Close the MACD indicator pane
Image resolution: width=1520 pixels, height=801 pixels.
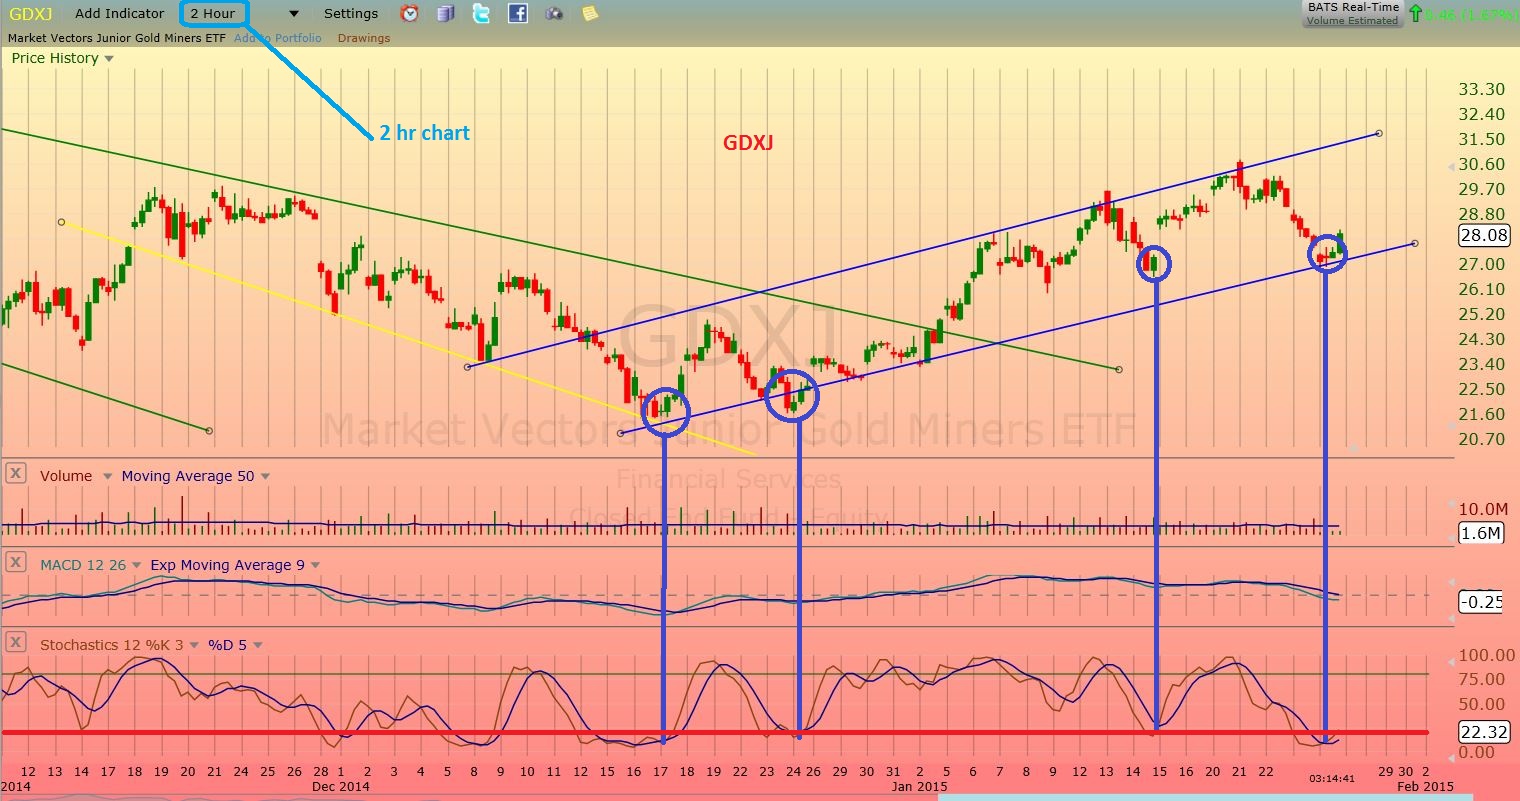pyautogui.click(x=15, y=563)
